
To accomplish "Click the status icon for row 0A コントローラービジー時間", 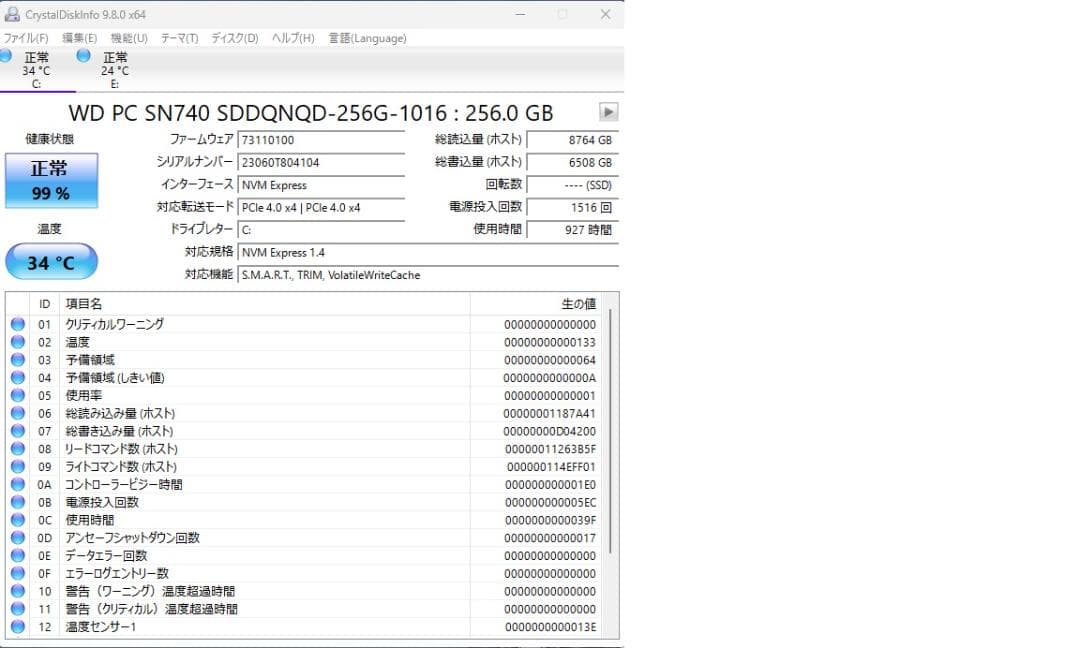I will point(18,484).
